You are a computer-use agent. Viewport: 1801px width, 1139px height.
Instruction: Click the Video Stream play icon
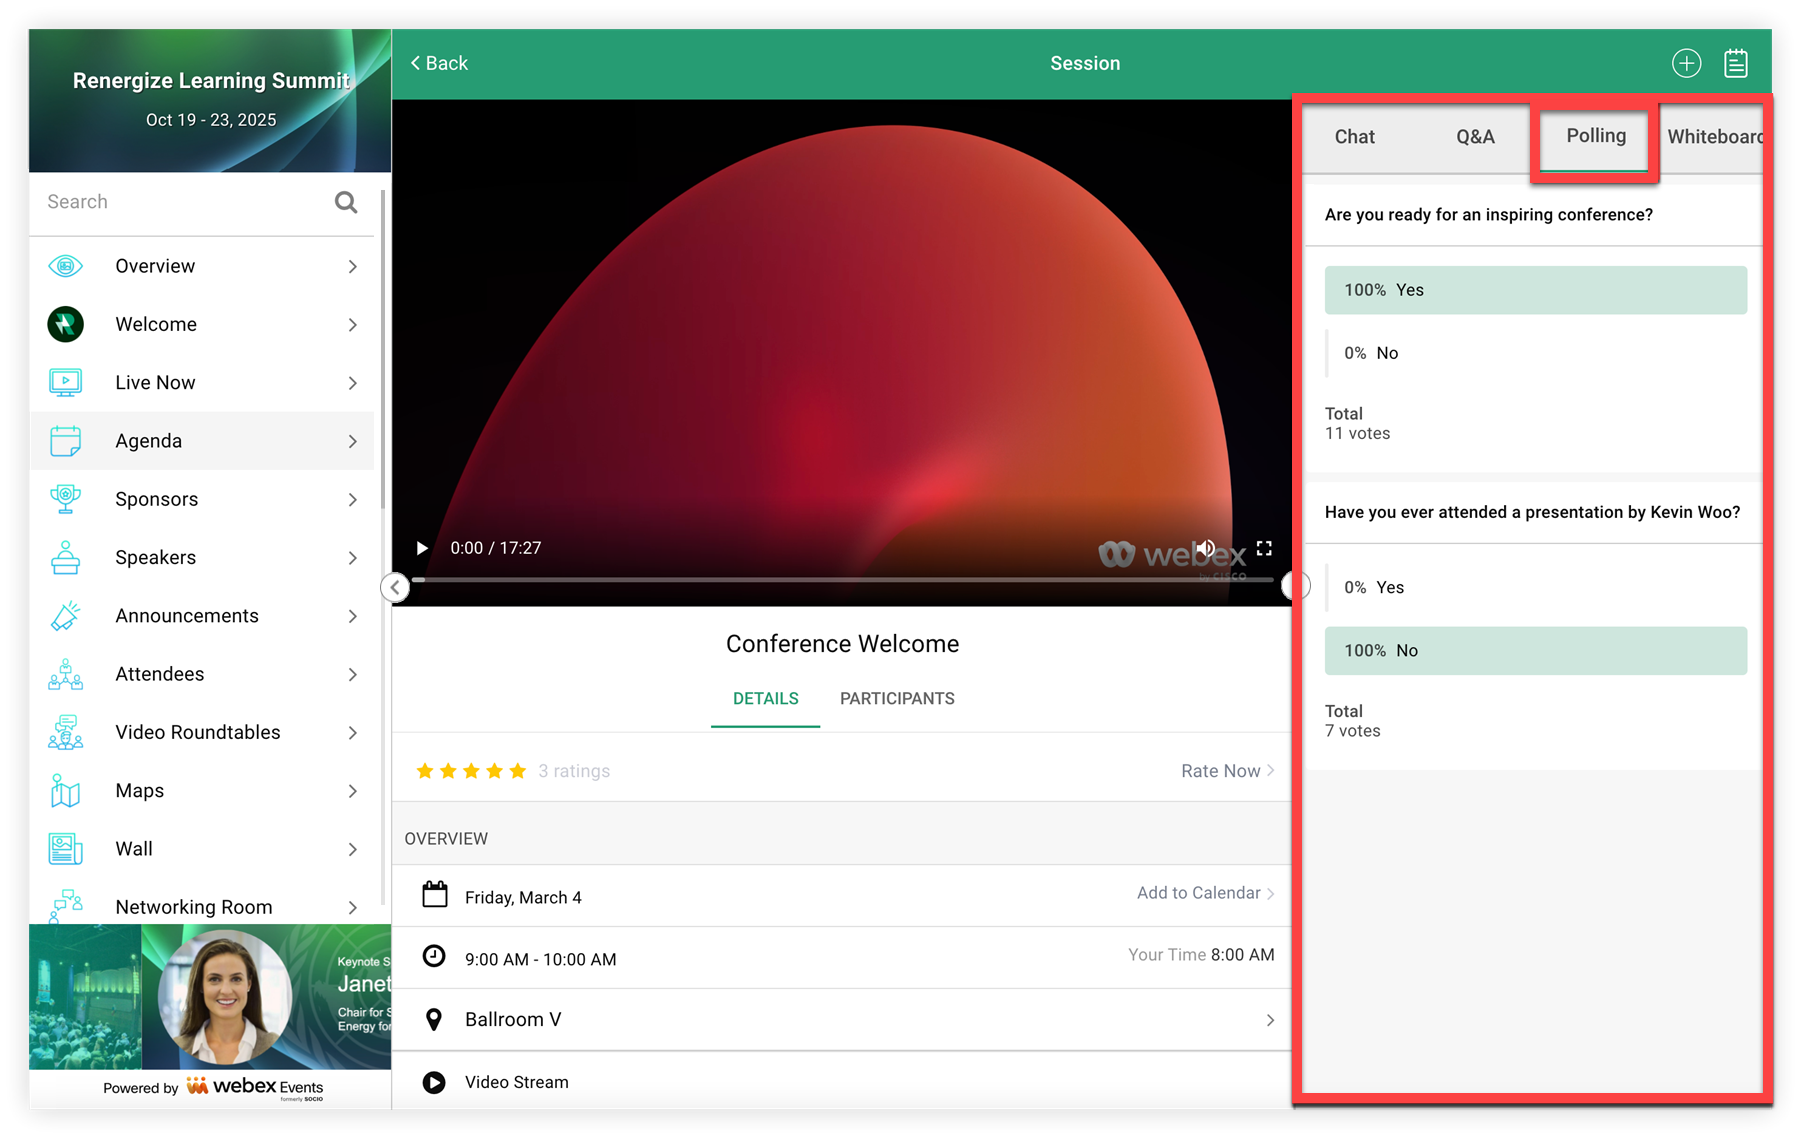pyautogui.click(x=434, y=1082)
